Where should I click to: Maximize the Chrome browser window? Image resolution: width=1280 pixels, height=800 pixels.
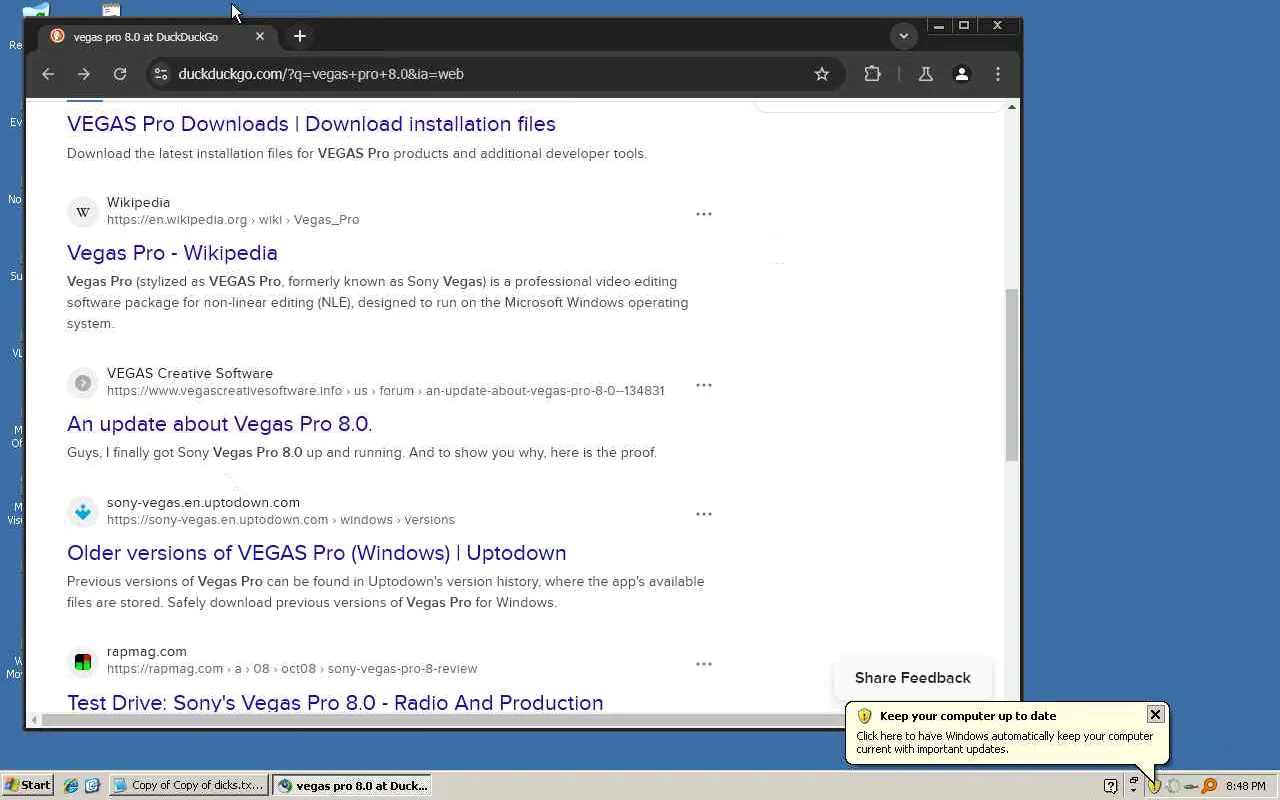tap(964, 26)
